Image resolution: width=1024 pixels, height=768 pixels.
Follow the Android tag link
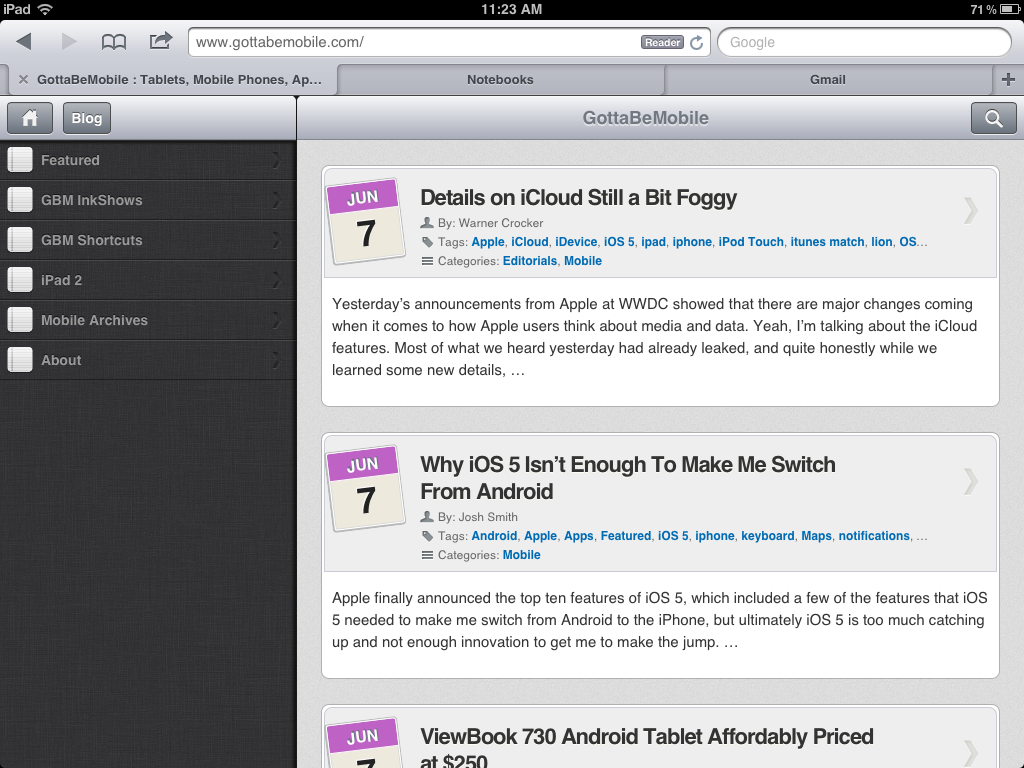[x=494, y=536]
